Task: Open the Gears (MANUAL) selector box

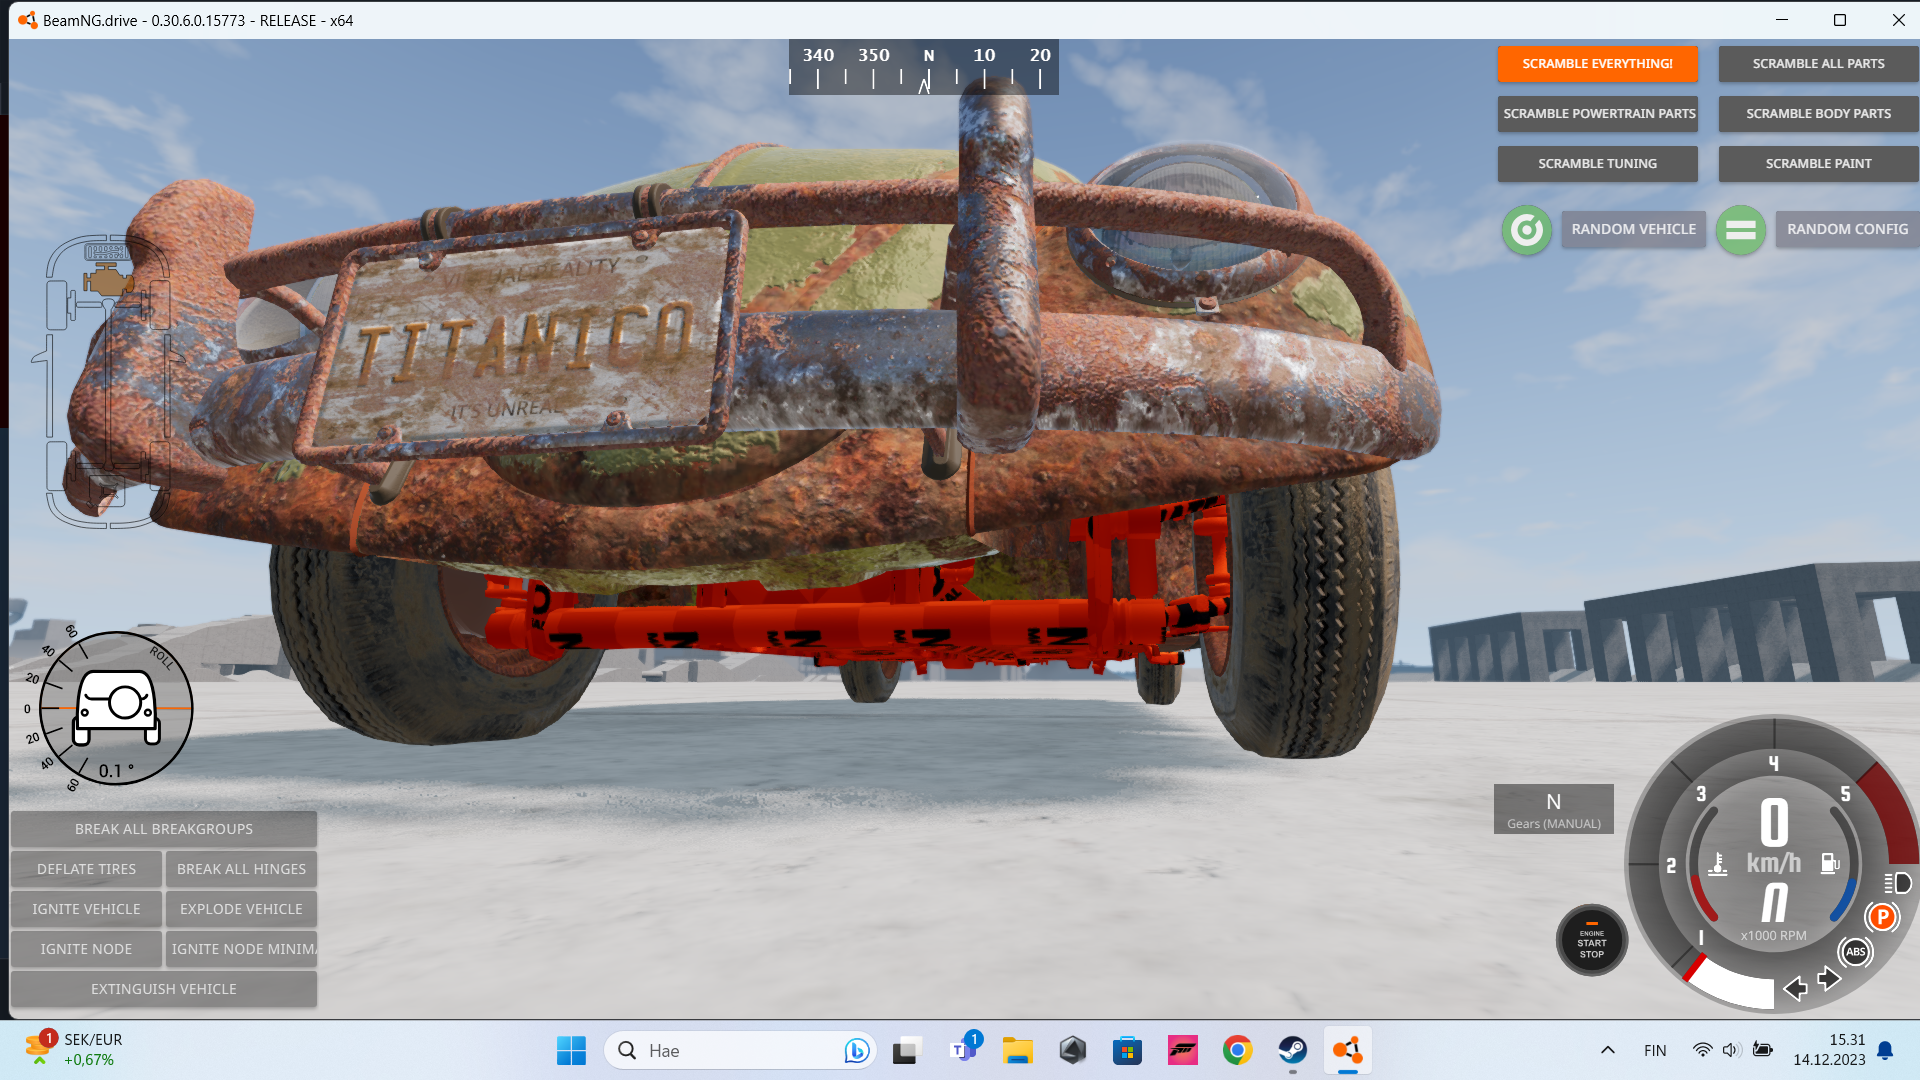Action: tap(1553, 809)
